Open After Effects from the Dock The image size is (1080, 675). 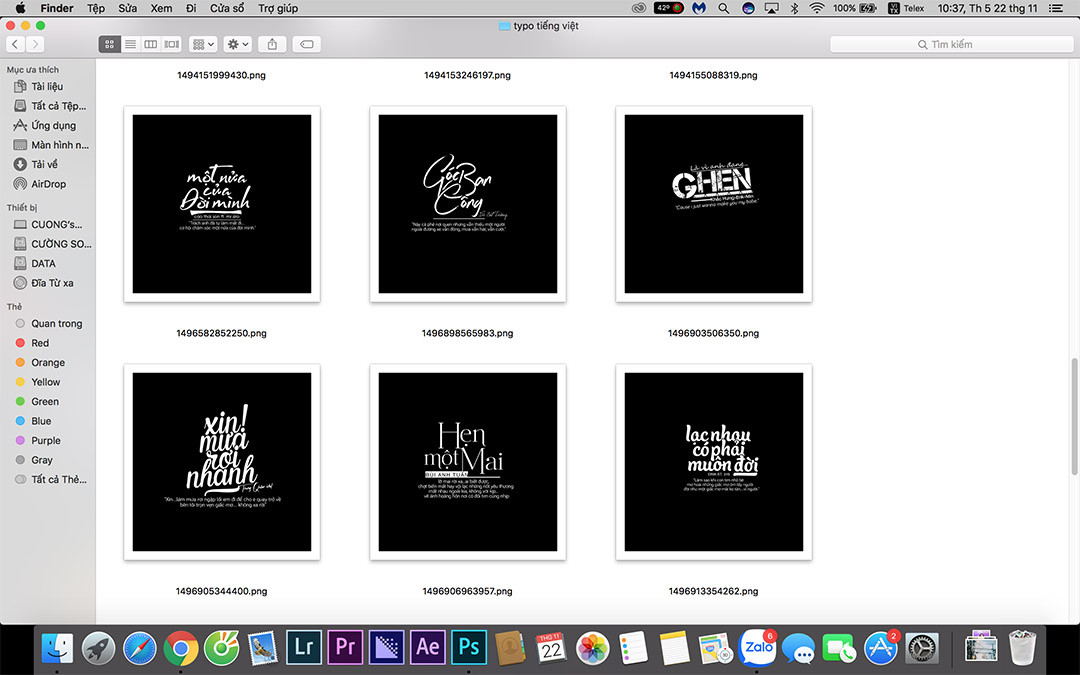point(428,647)
